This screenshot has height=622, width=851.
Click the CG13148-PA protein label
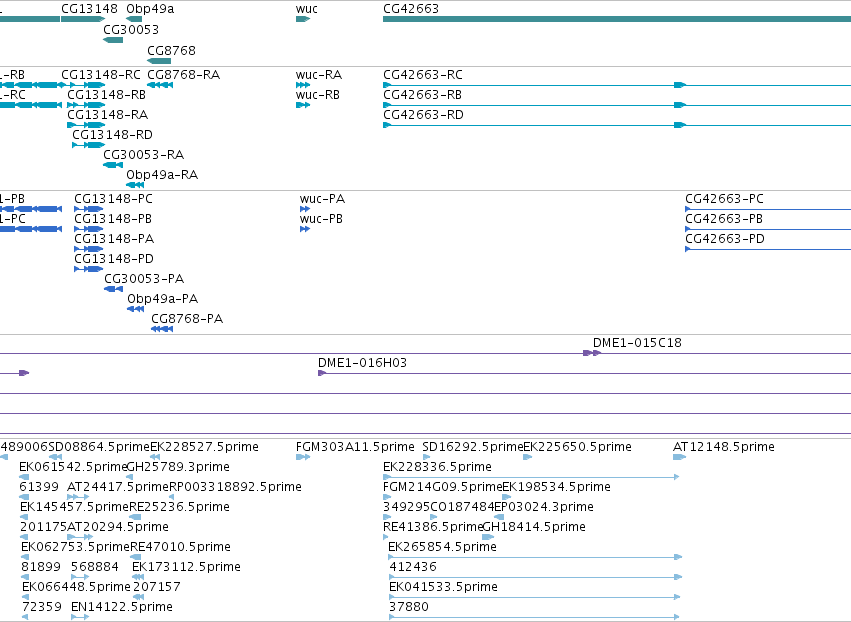[114, 239]
